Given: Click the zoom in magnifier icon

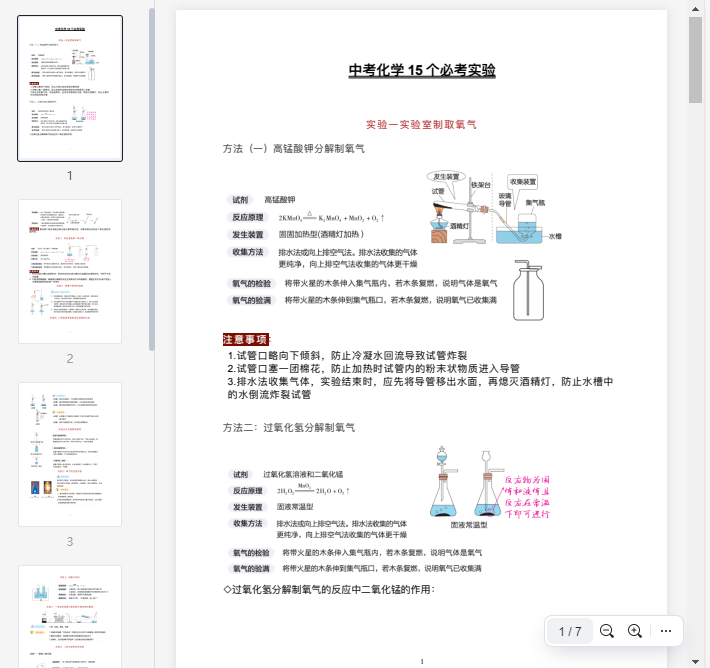Looking at the screenshot, I should (x=635, y=631).
